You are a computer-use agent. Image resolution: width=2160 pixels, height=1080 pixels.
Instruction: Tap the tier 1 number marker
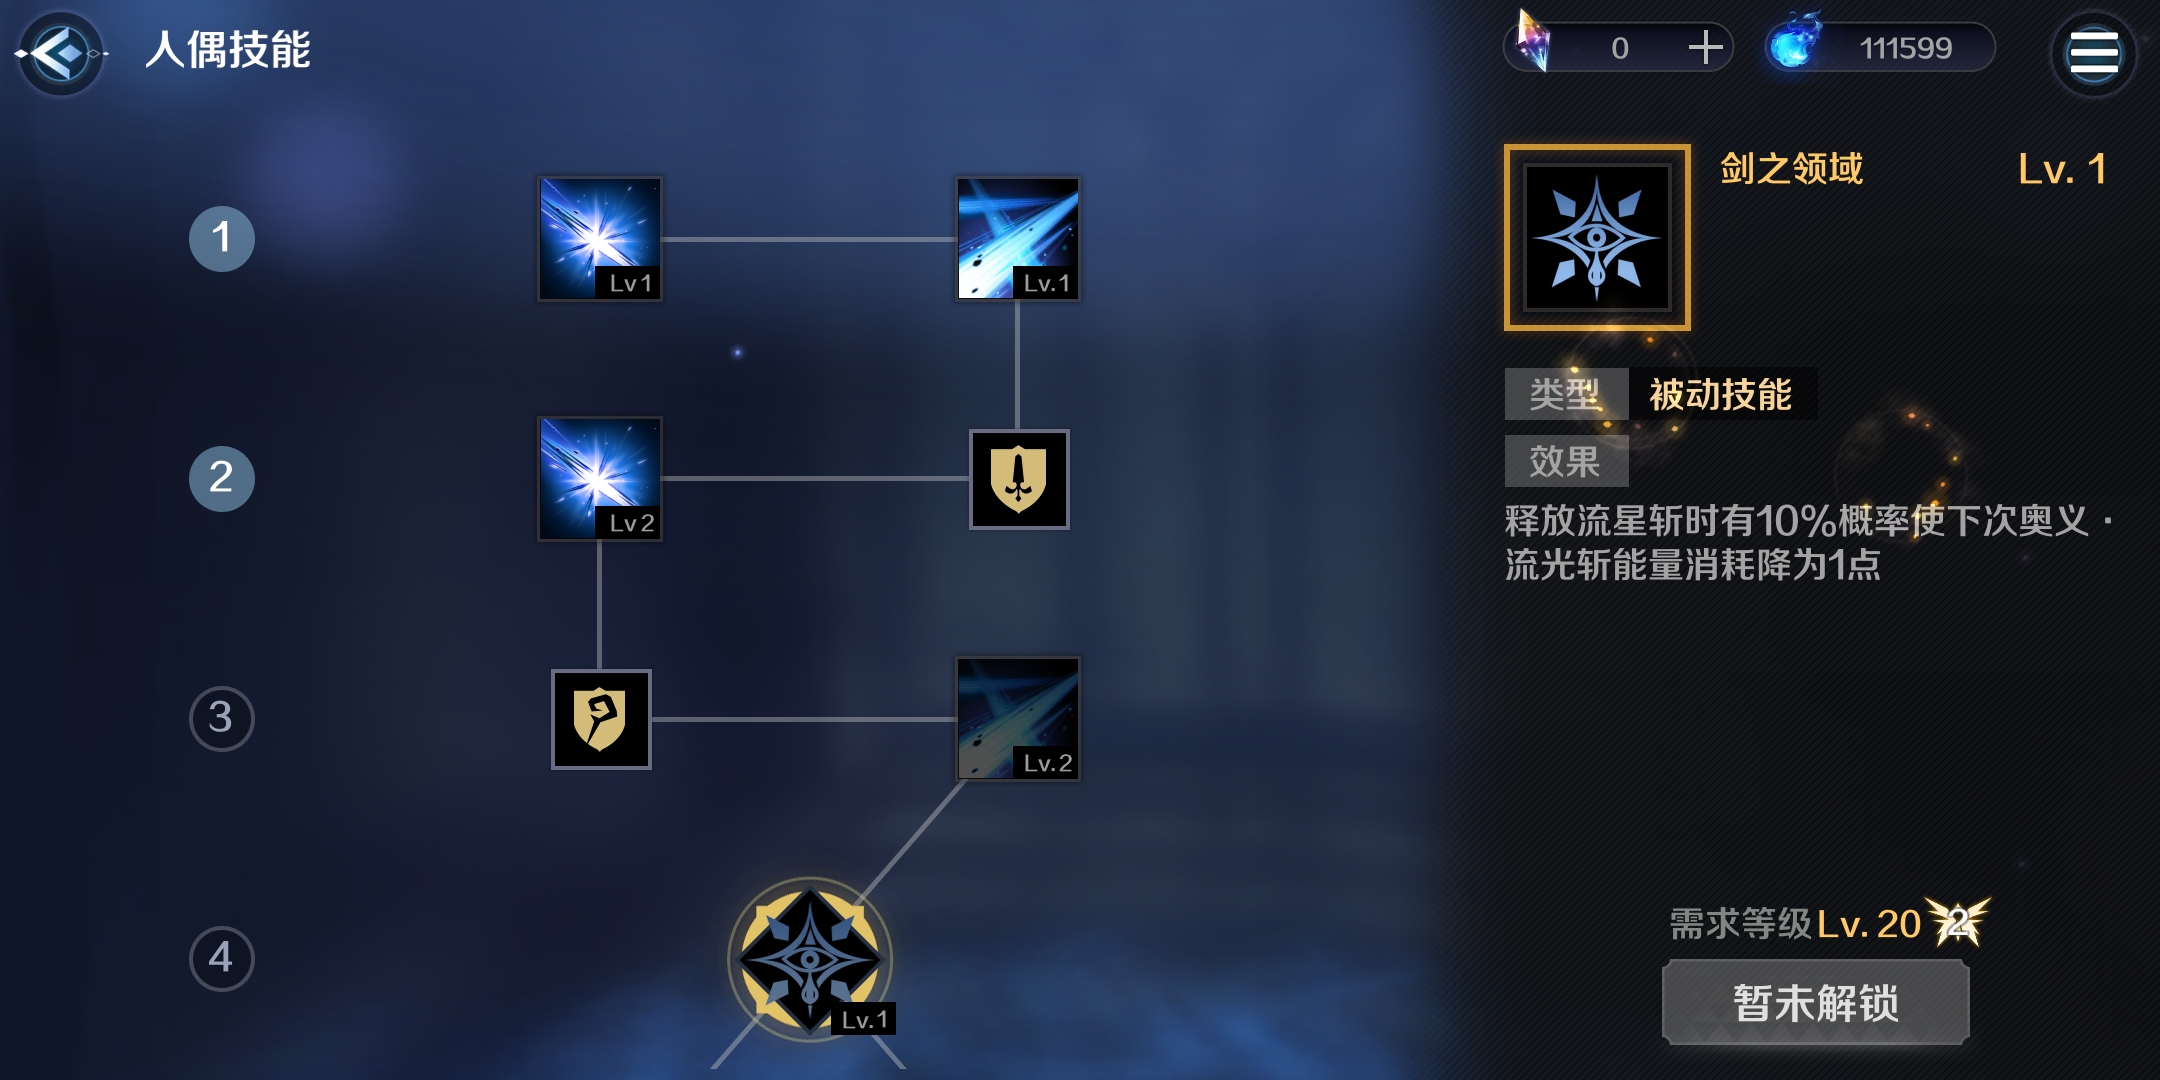pos(222,239)
